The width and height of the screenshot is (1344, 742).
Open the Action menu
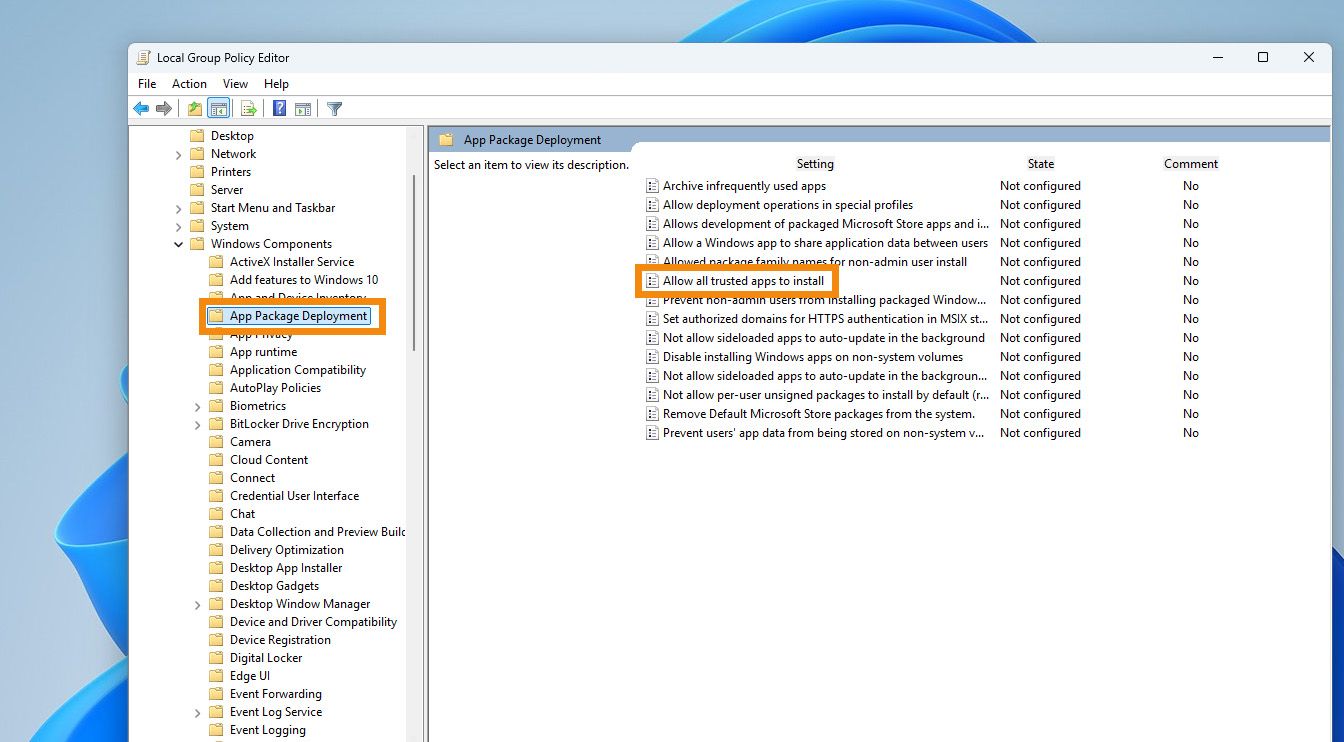189,84
